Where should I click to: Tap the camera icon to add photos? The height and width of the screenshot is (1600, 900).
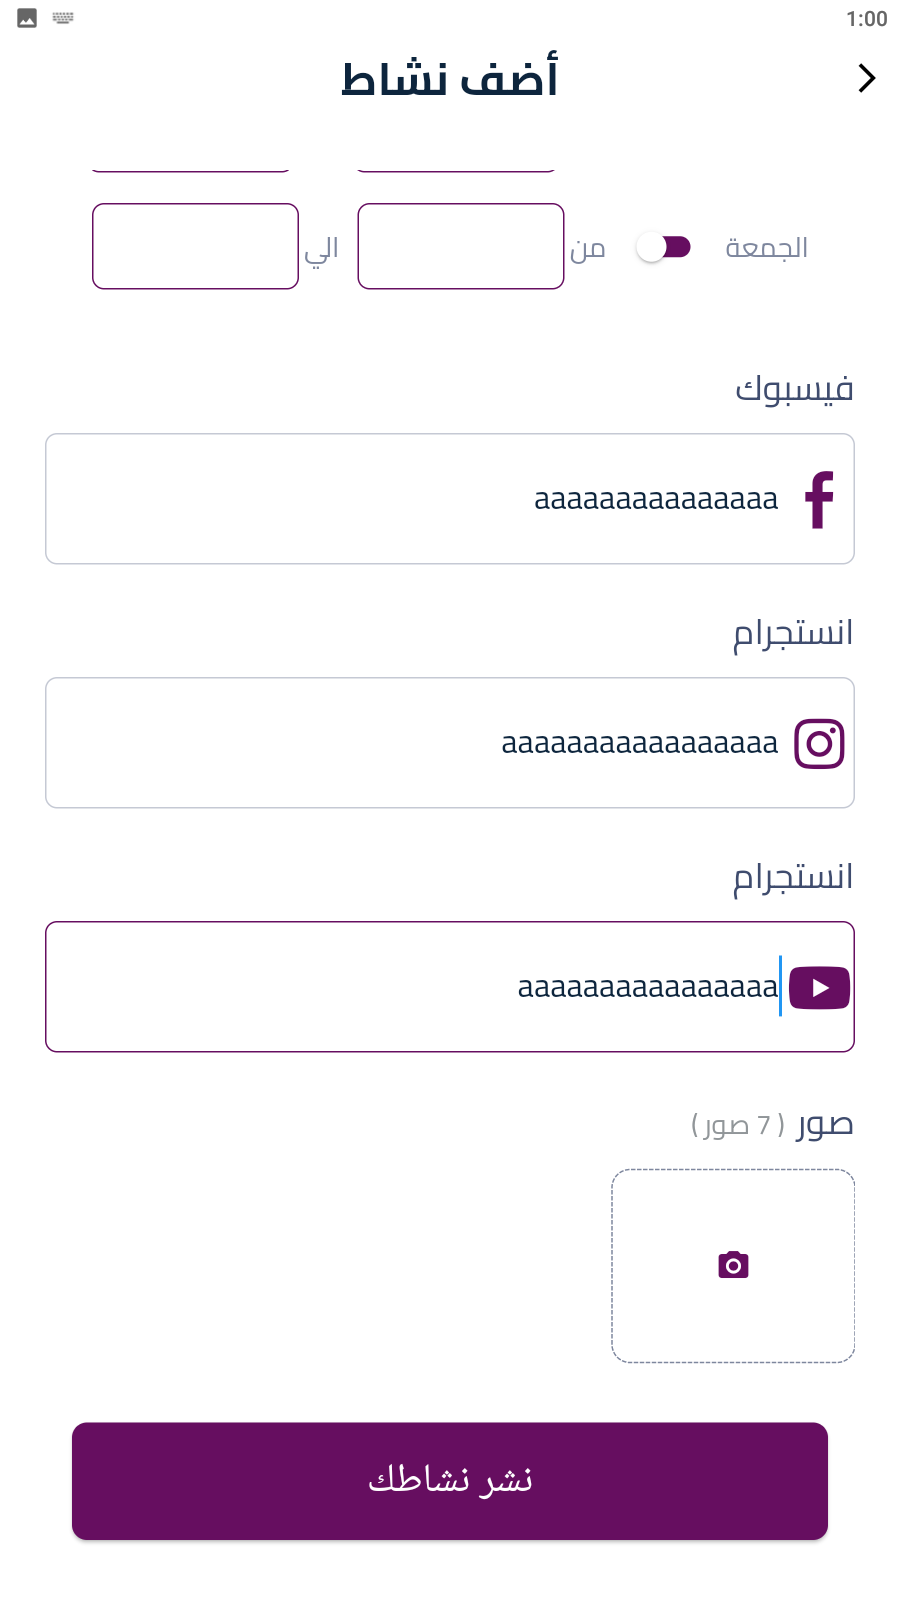733,1265
